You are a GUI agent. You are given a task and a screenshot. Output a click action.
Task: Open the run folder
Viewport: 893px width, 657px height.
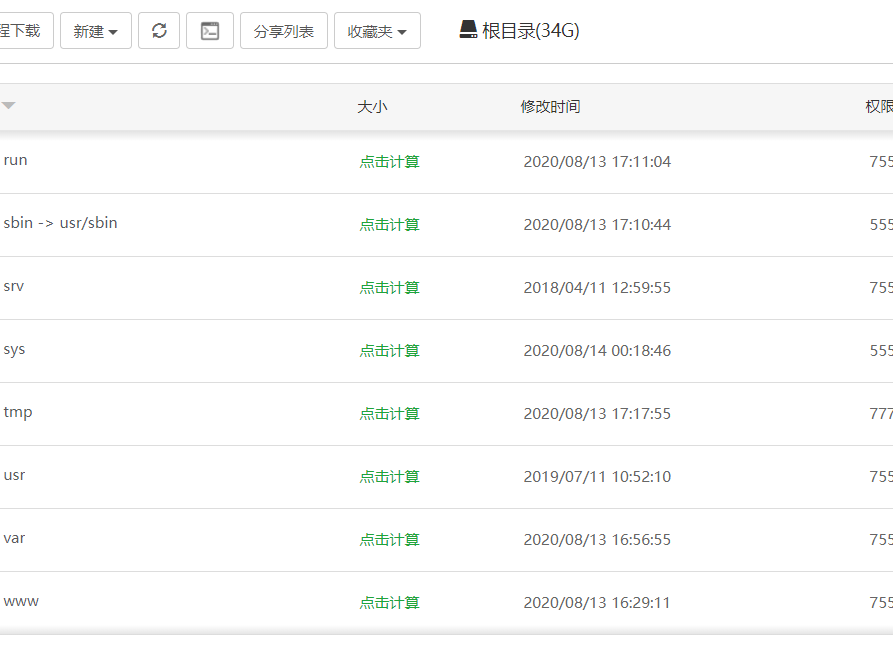[15, 160]
